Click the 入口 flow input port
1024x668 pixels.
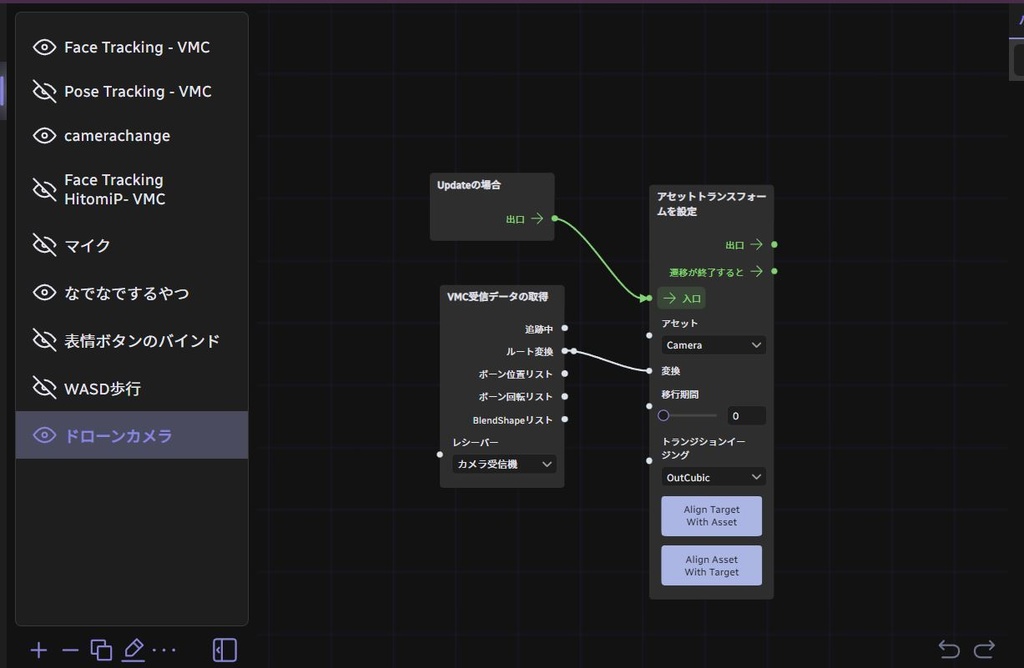(648, 298)
